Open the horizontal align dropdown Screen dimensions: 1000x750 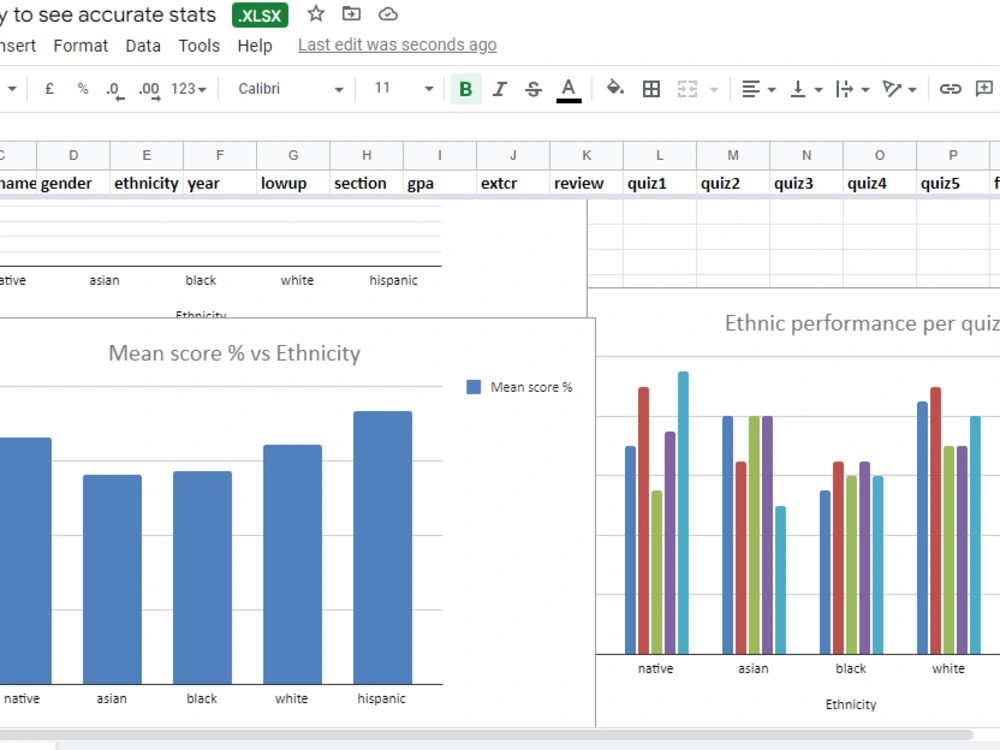tap(758, 89)
